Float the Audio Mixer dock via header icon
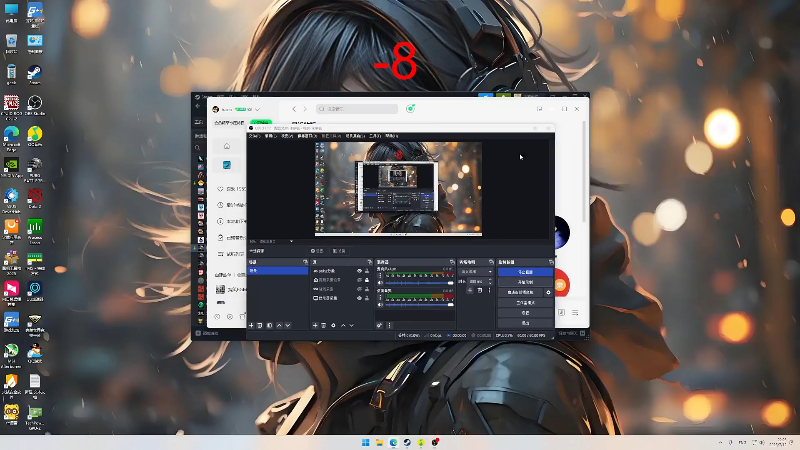Viewport: 800px width, 450px height. point(452,262)
